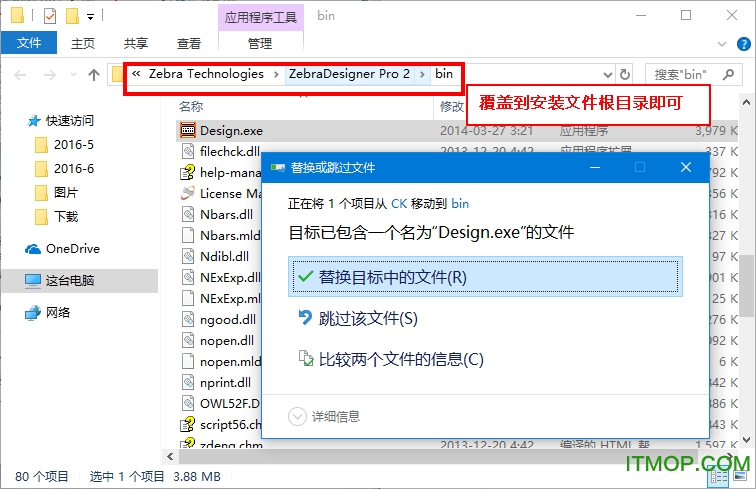Switch to large icons view in status bar
Viewport: 756px width, 489px height.
[x=740, y=476]
